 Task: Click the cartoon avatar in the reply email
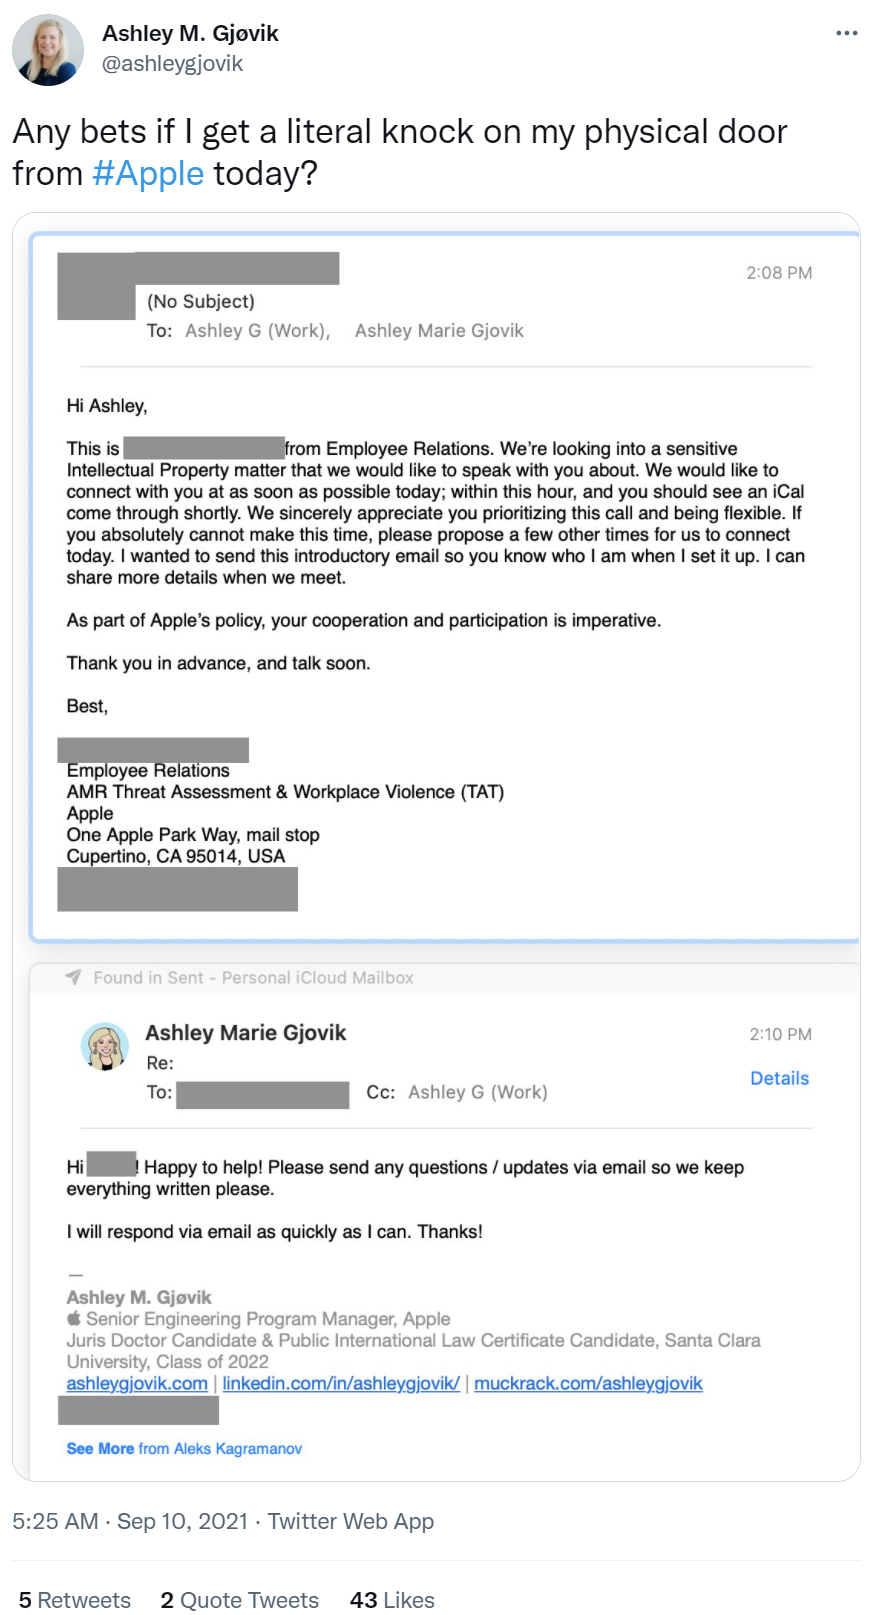(105, 1047)
